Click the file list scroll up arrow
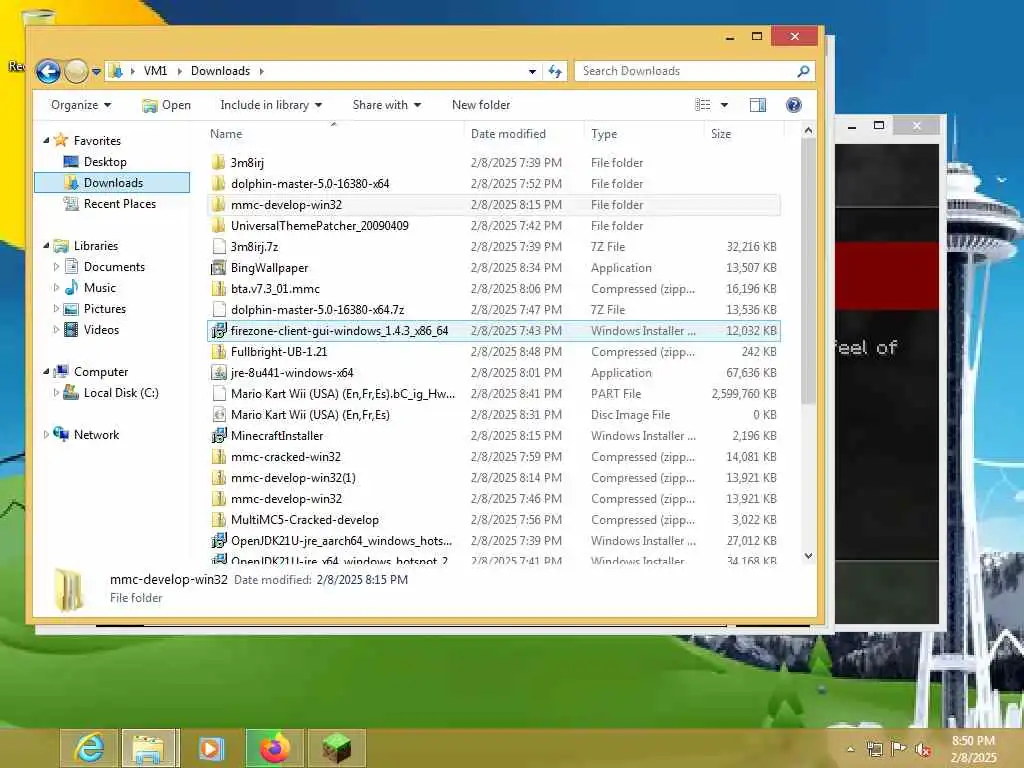The width and height of the screenshot is (1024, 768). [x=808, y=131]
